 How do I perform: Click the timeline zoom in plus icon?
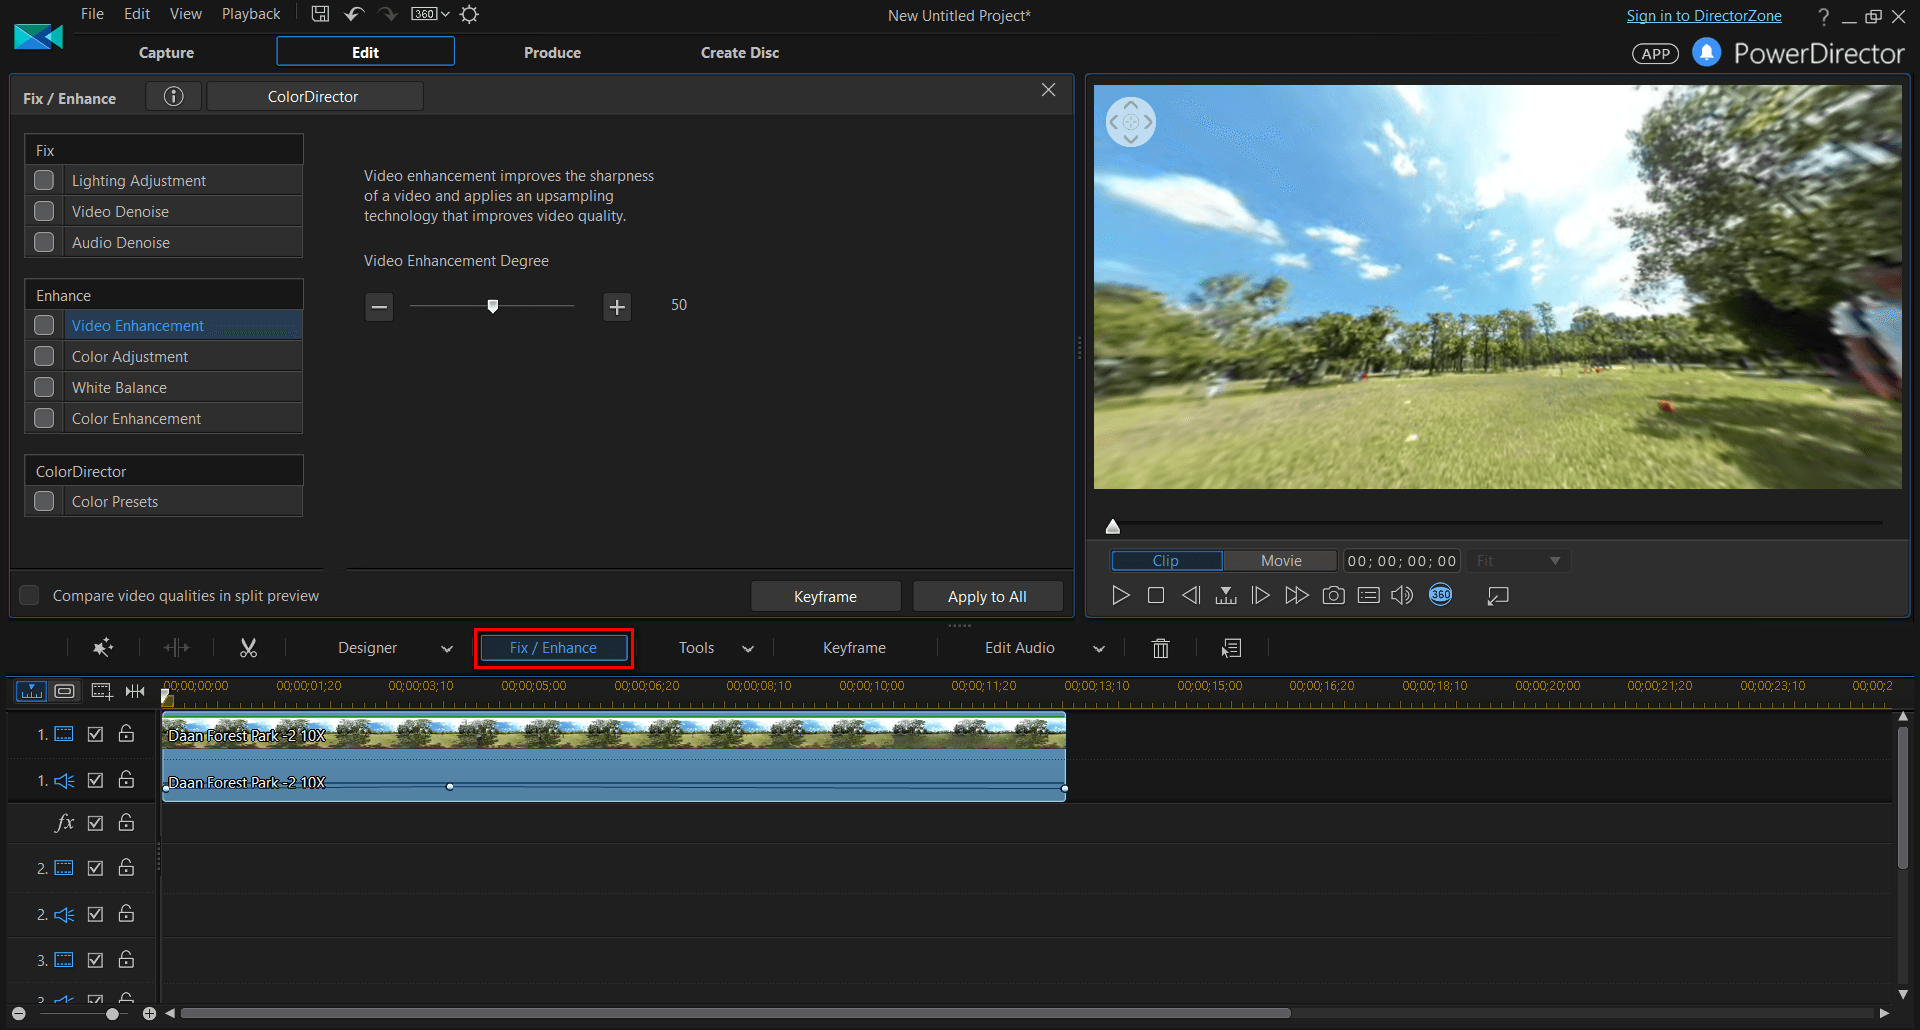(x=149, y=1014)
